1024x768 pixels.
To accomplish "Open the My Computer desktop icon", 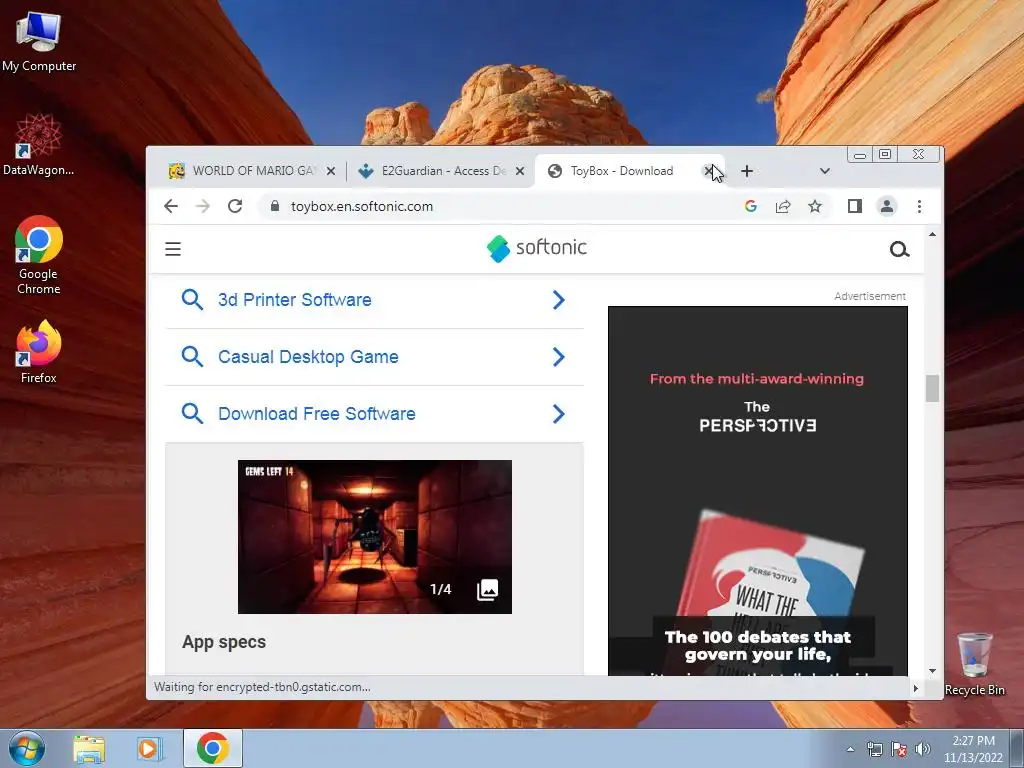I will click(x=39, y=40).
